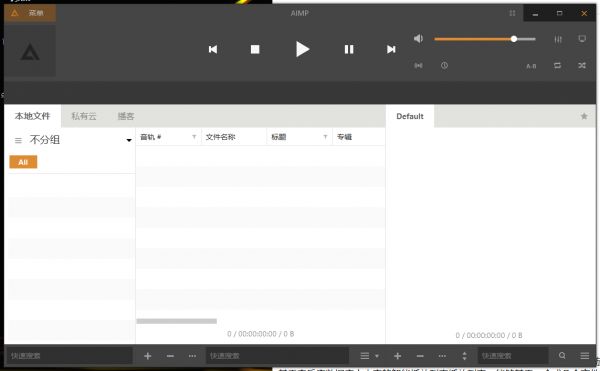Viewport: 600px width, 371px height.
Task: Remove playlist items with minus icon
Action: coord(420,356)
